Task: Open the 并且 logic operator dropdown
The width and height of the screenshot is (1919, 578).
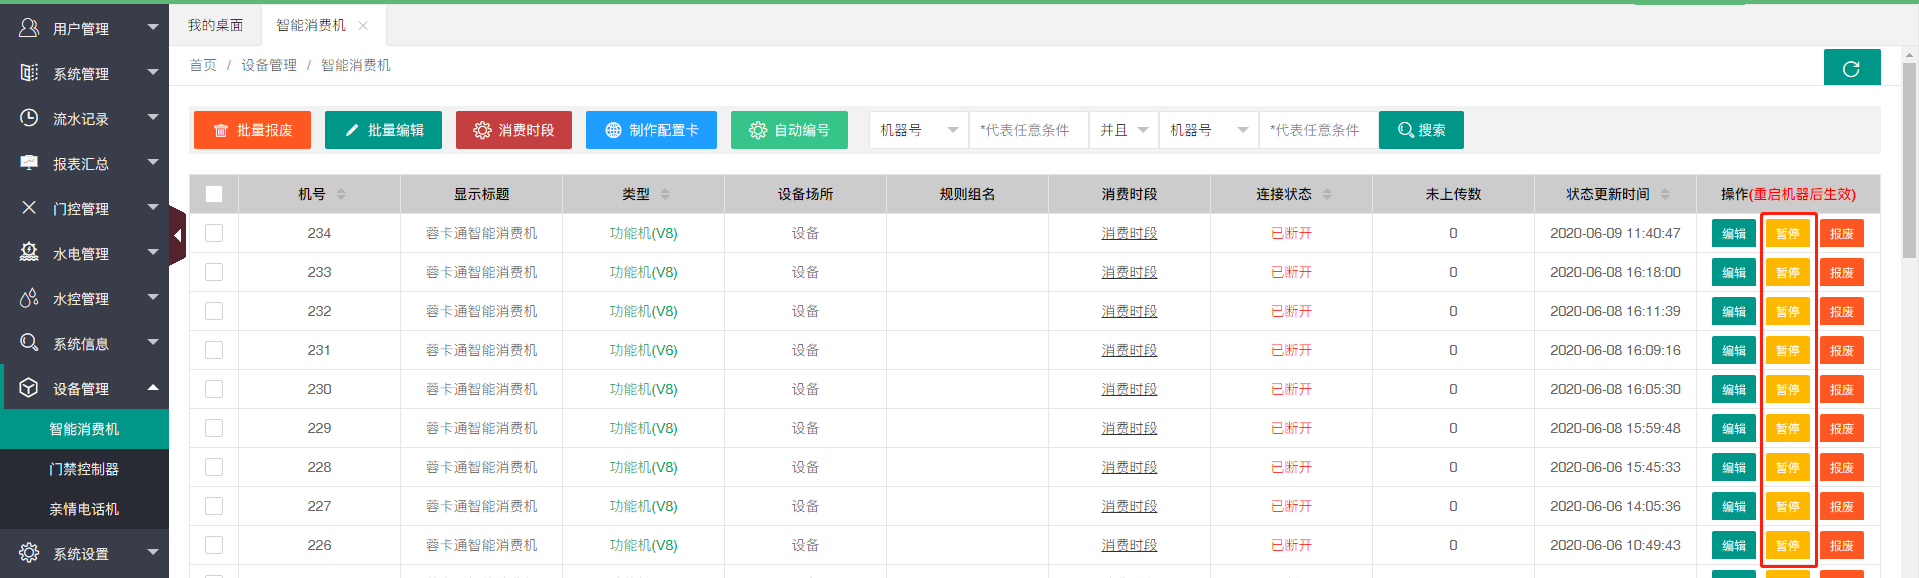Action: click(x=1123, y=130)
